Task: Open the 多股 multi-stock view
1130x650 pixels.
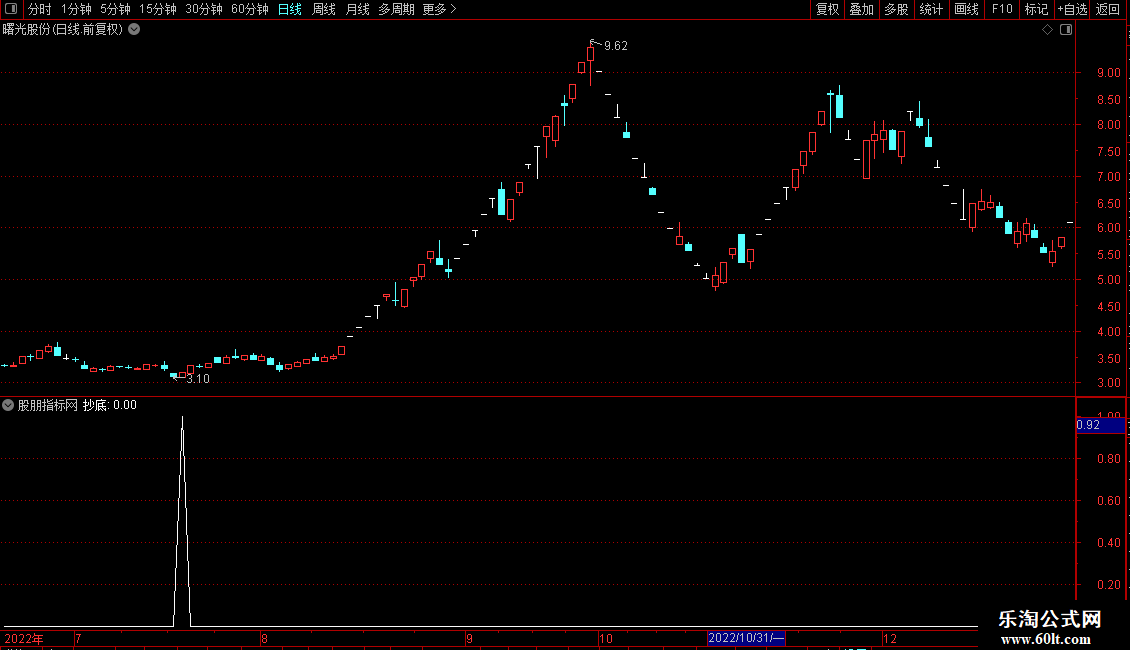Action: (x=896, y=9)
